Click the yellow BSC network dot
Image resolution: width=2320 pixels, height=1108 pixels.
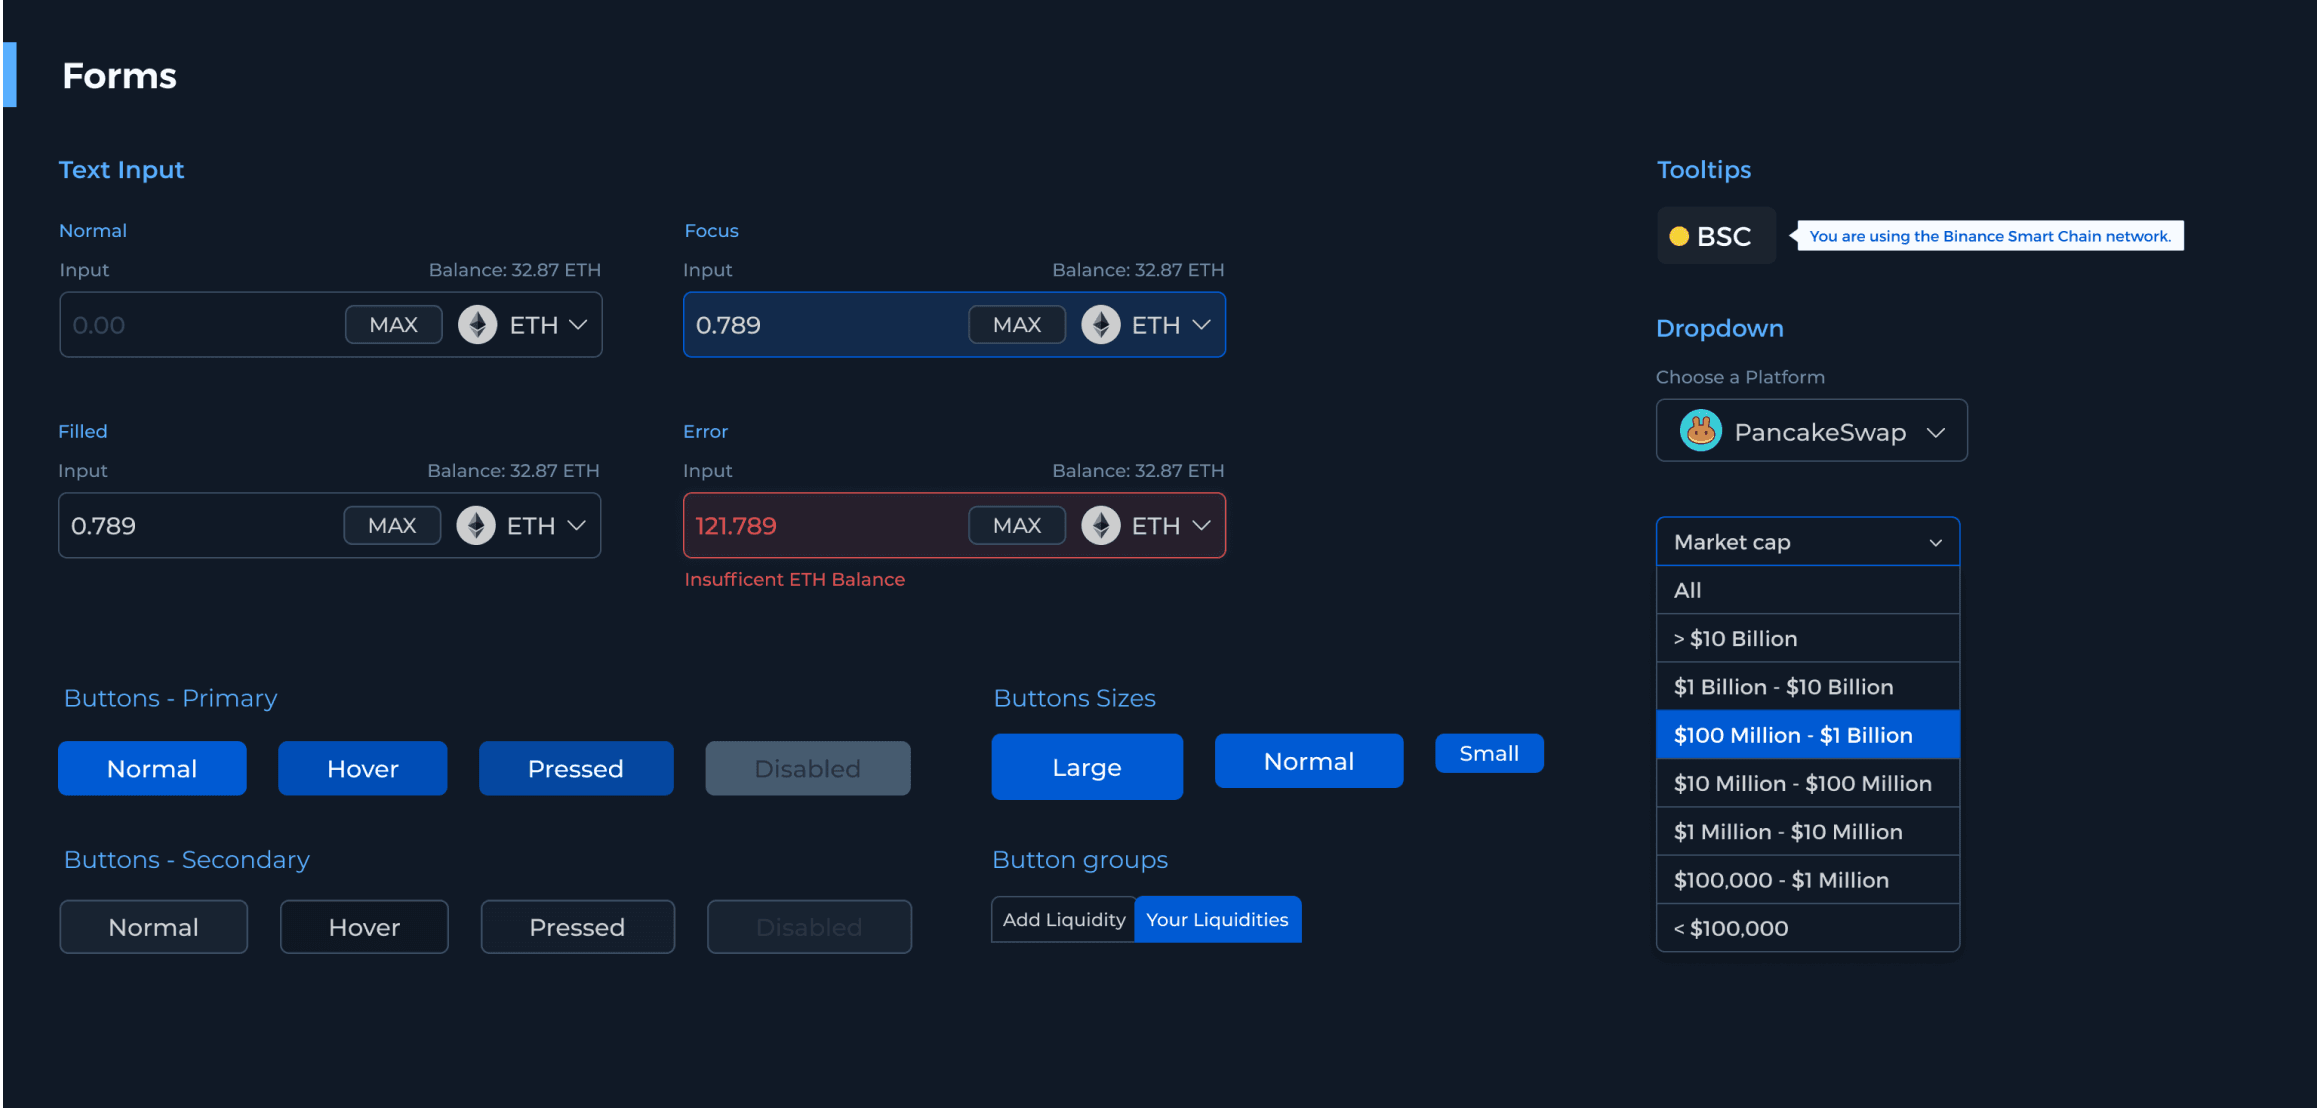(x=1679, y=235)
